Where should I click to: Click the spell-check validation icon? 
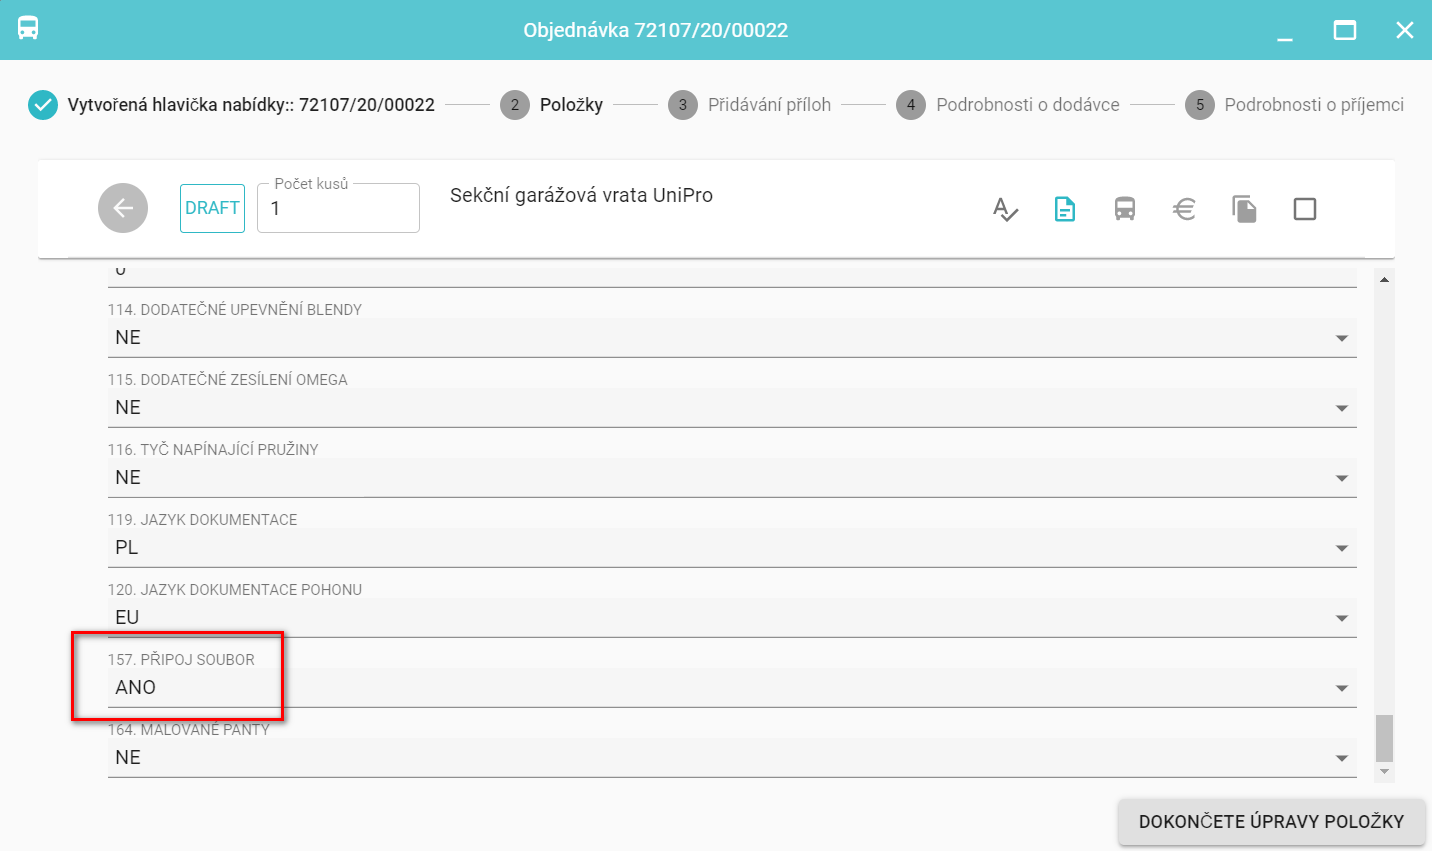pos(1005,209)
